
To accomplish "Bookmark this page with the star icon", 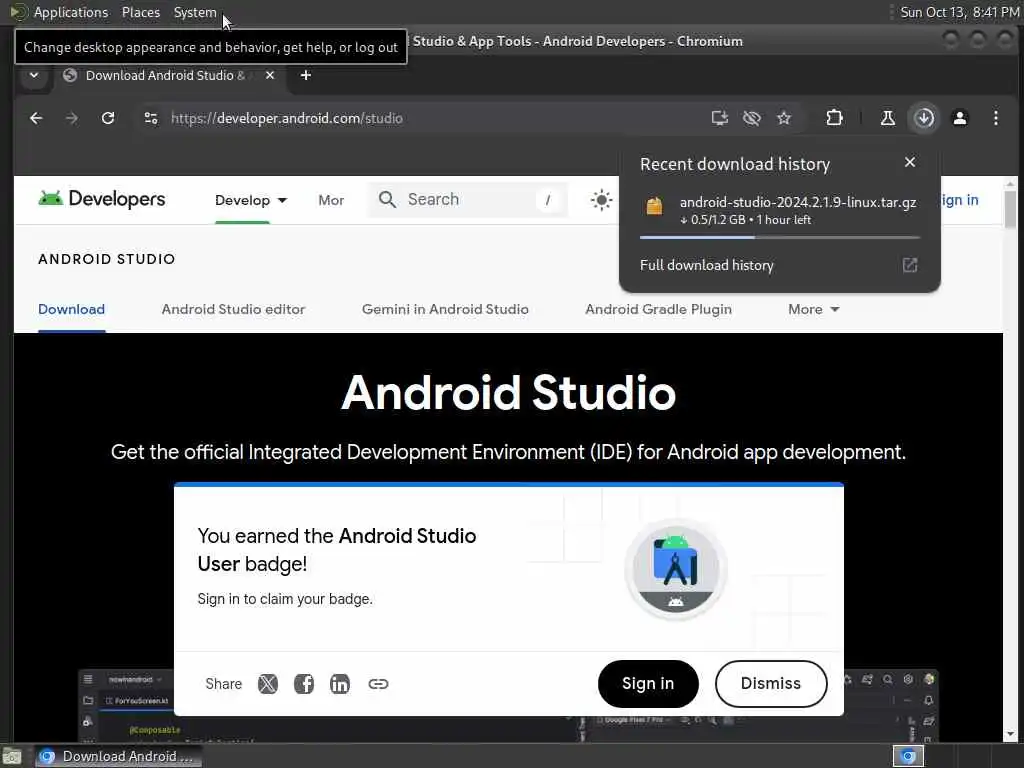I will (784, 118).
